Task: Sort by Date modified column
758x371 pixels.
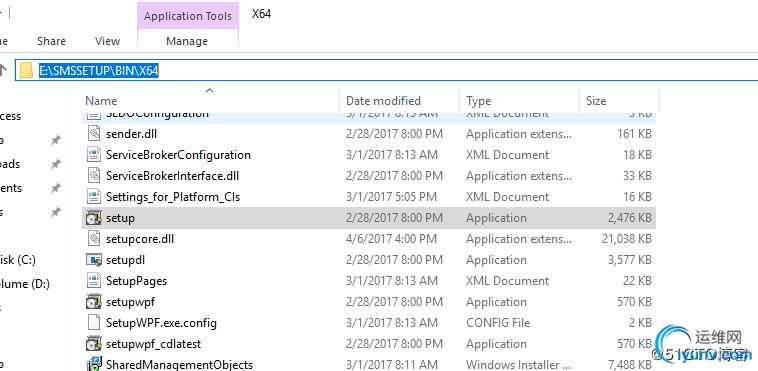Action: [383, 101]
